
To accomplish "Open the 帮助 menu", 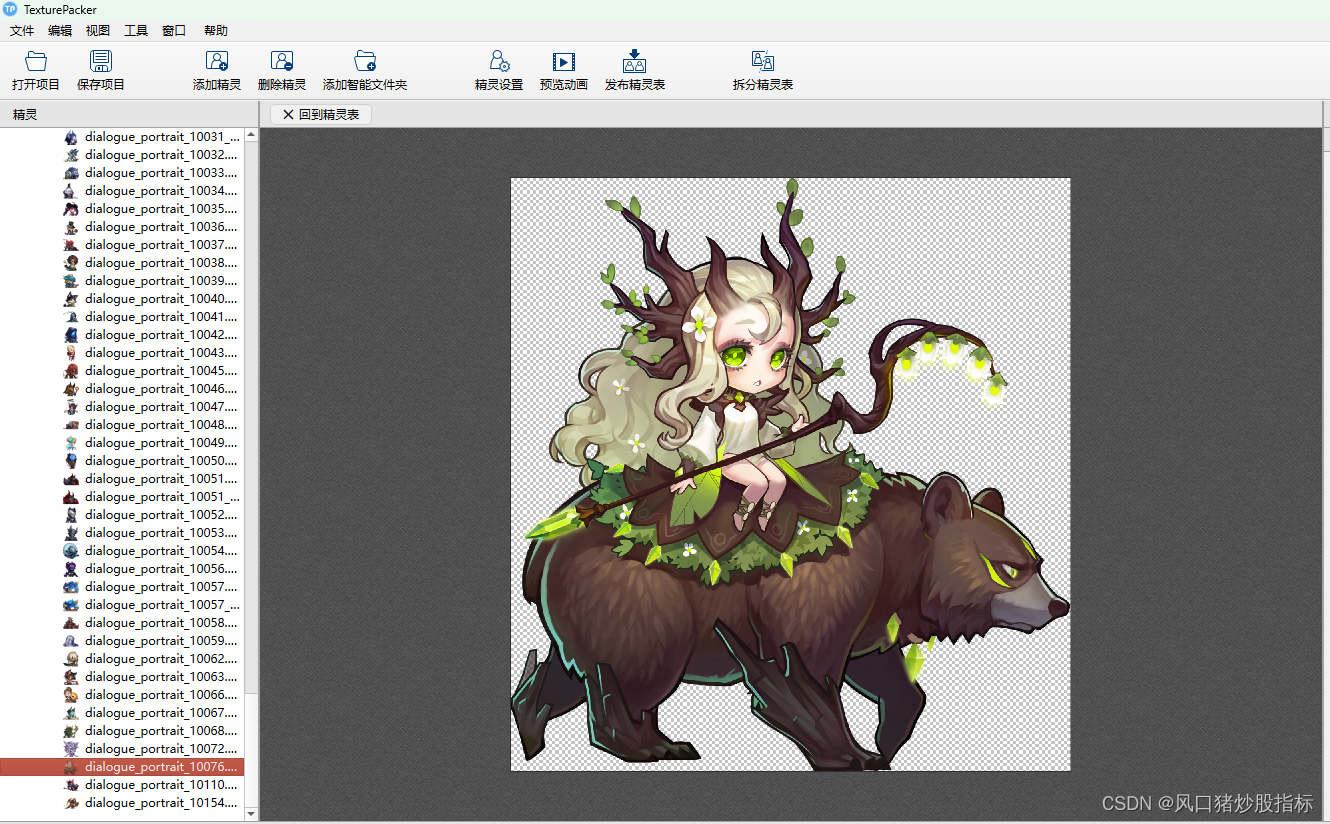I will 216,31.
